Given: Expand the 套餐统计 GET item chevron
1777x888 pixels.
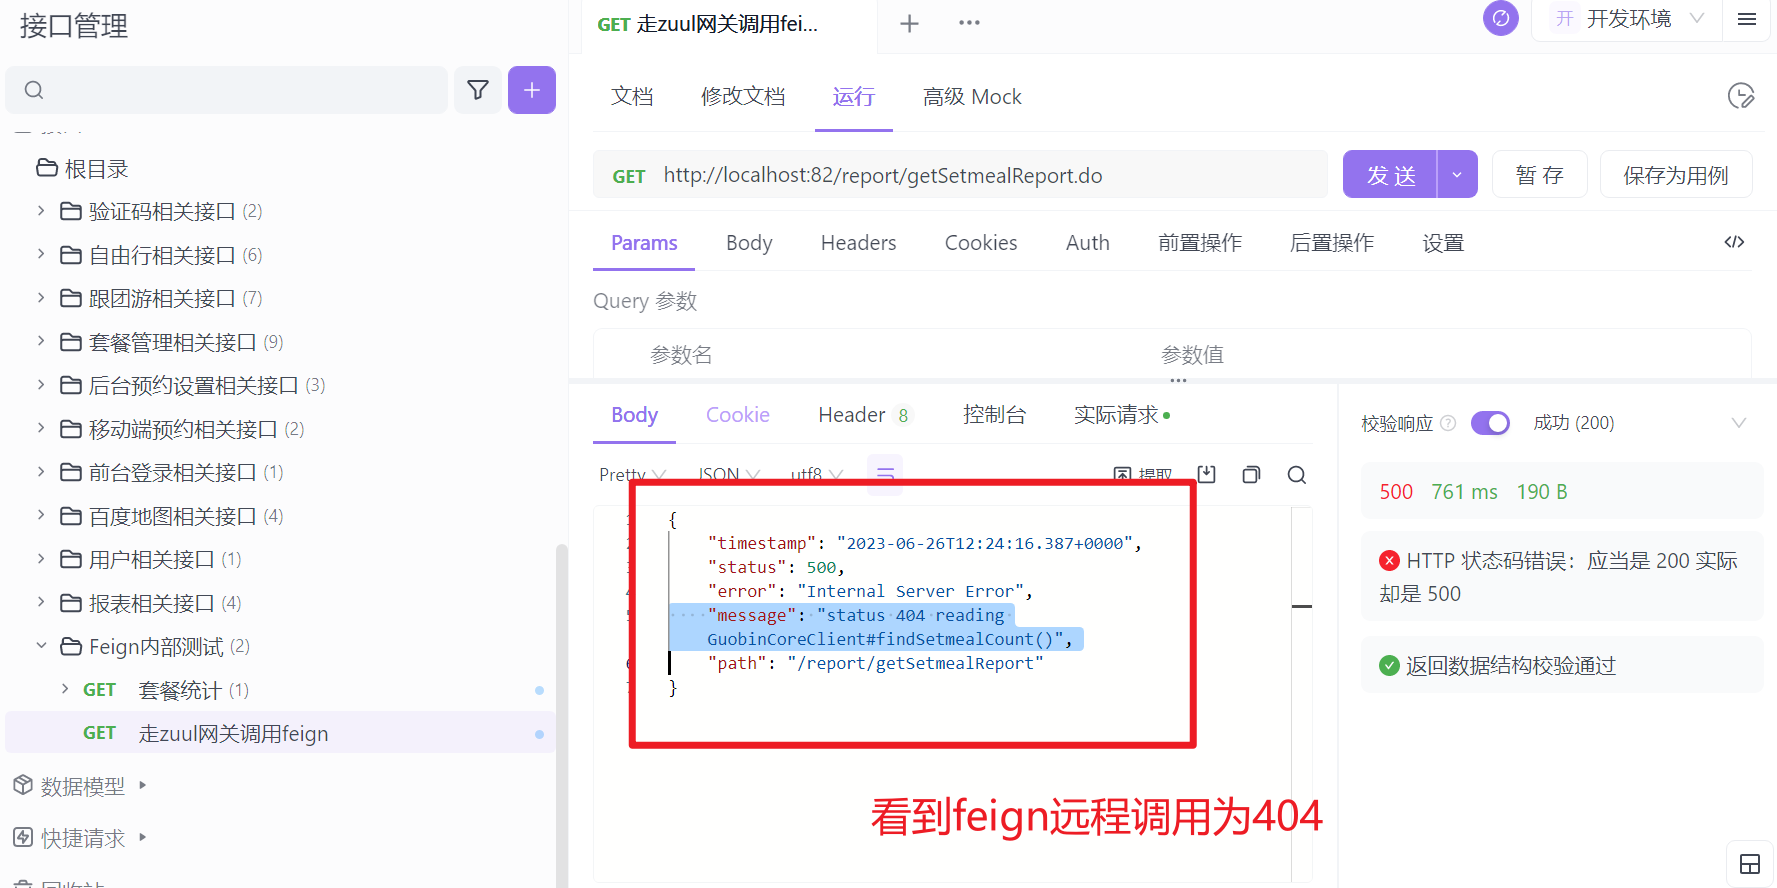Looking at the screenshot, I should click(x=65, y=689).
